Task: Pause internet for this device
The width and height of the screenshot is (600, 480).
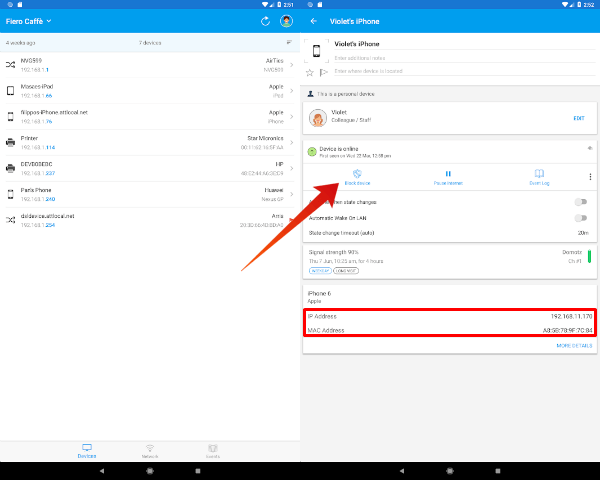Action: coord(448,177)
